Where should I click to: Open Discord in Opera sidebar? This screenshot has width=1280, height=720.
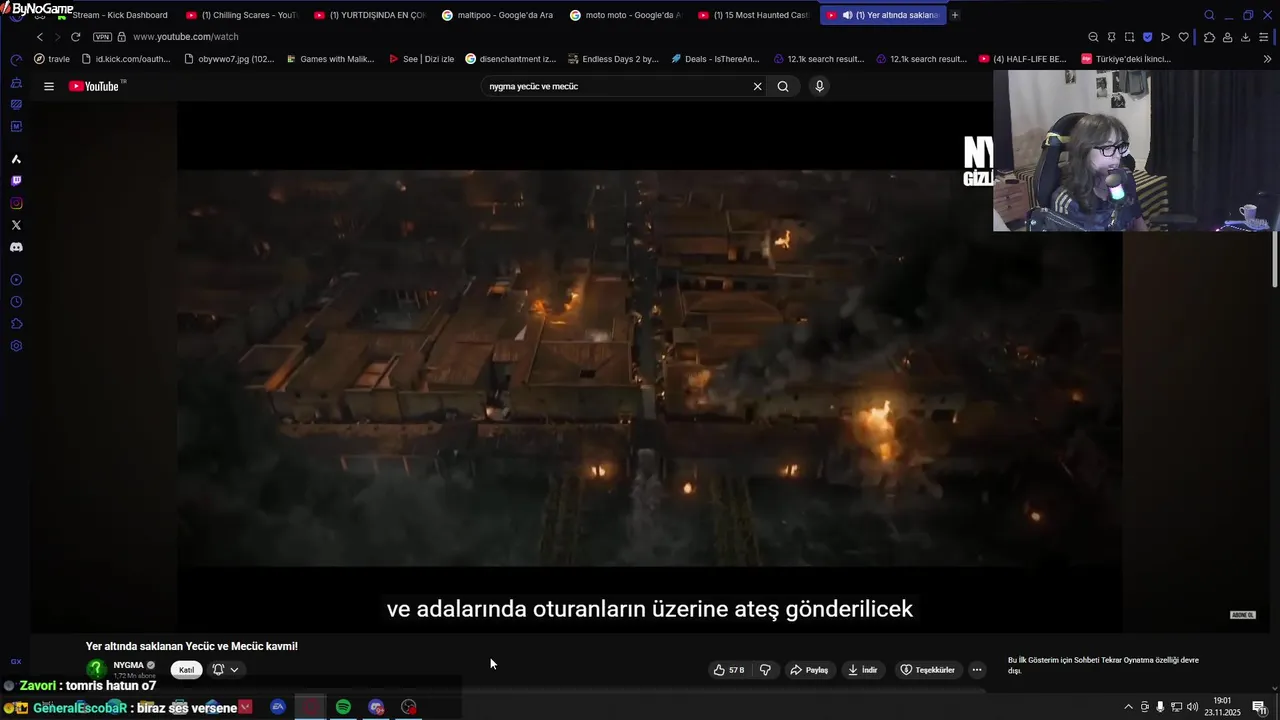[16, 247]
